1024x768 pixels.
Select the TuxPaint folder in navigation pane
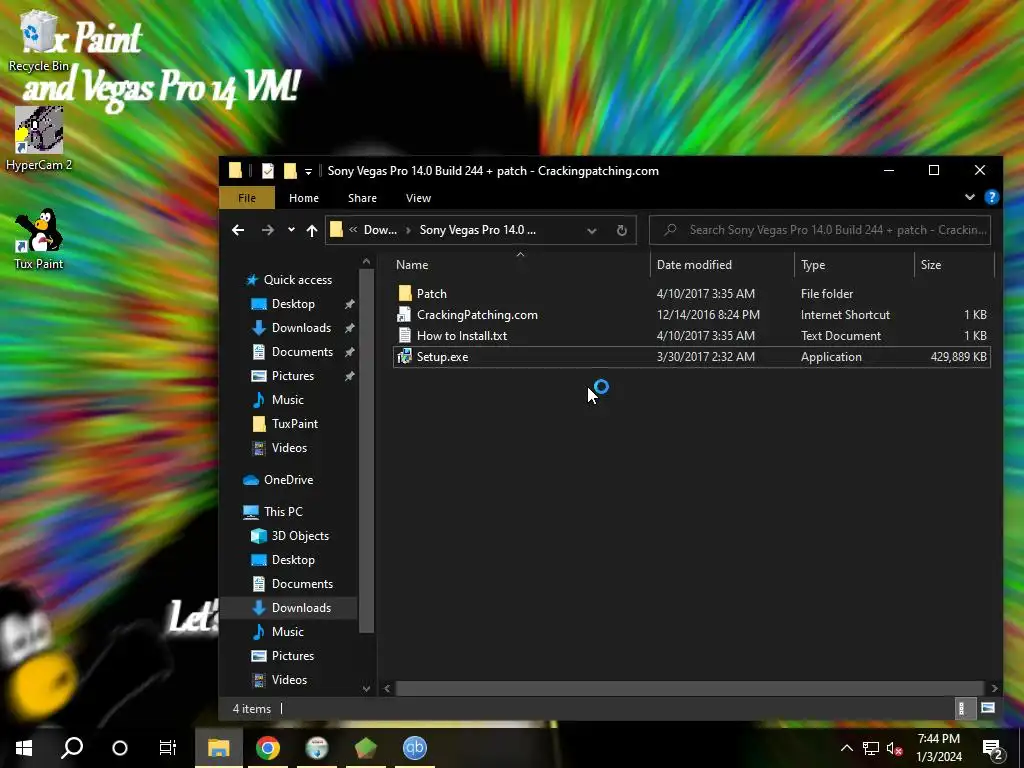pyautogui.click(x=295, y=424)
